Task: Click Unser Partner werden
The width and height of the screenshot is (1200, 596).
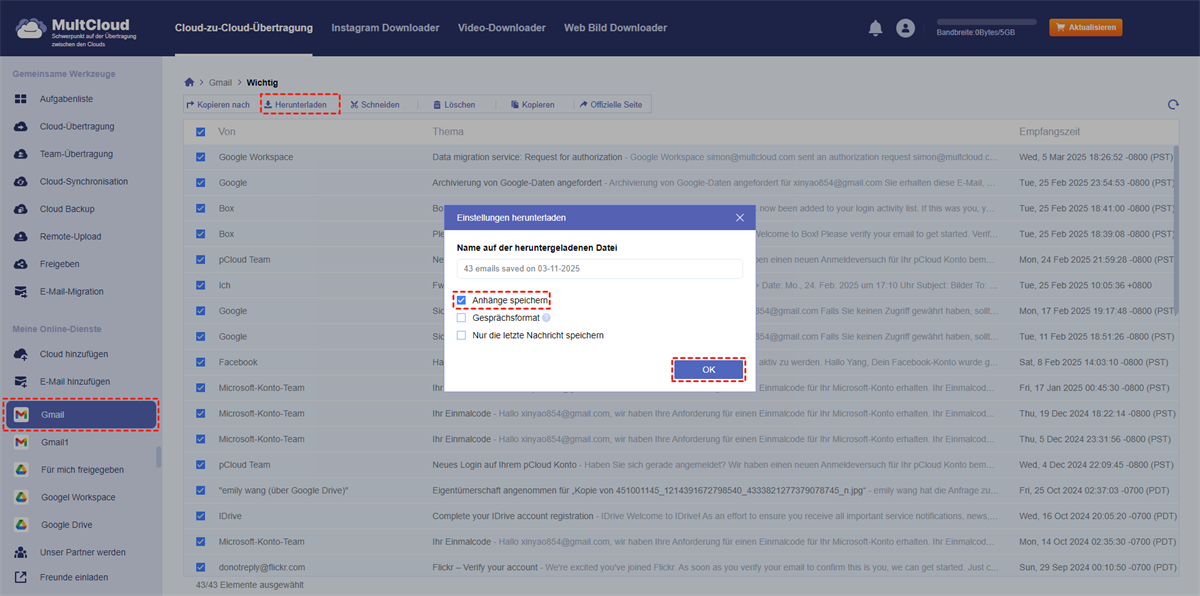Action: 83,552
